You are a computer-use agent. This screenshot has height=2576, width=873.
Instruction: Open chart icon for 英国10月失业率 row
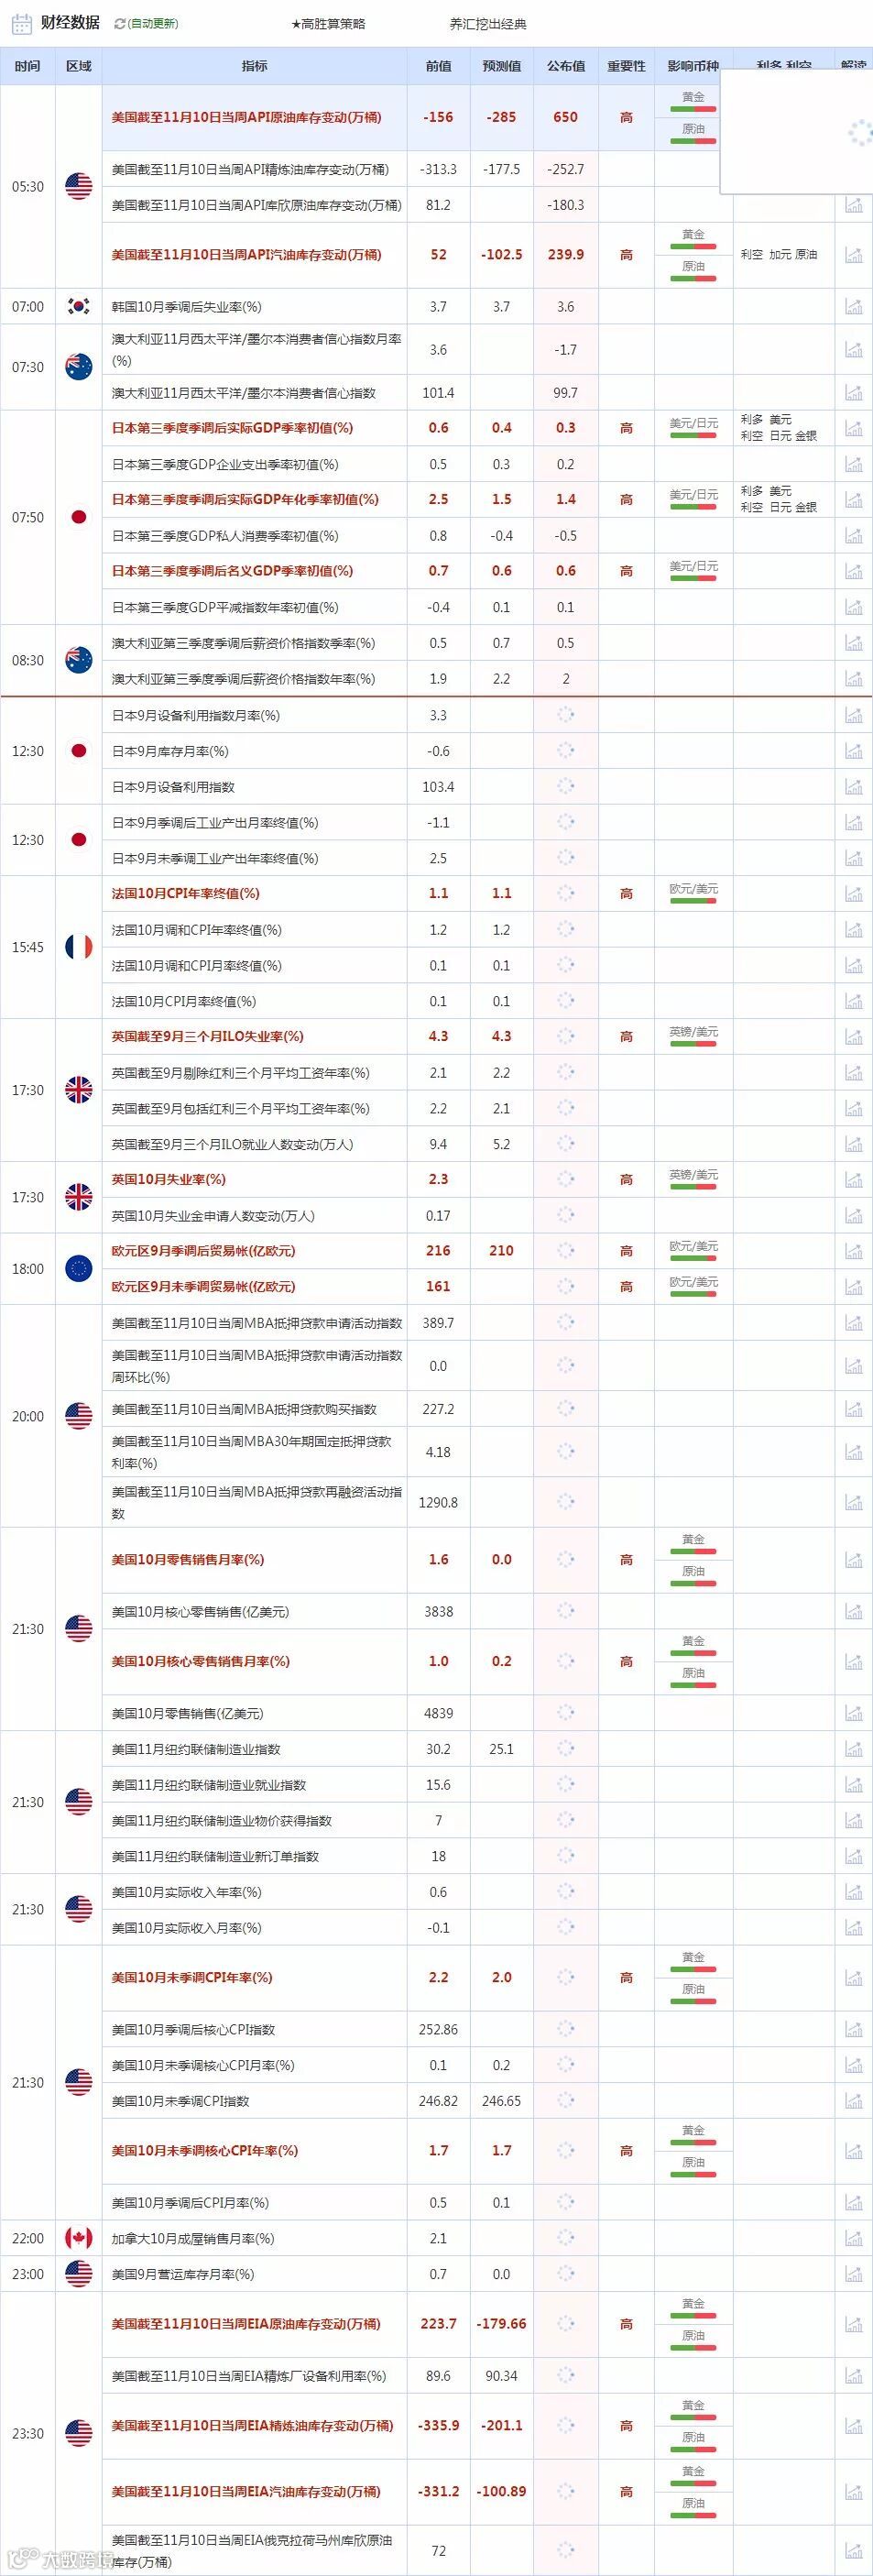pyautogui.click(x=853, y=1180)
